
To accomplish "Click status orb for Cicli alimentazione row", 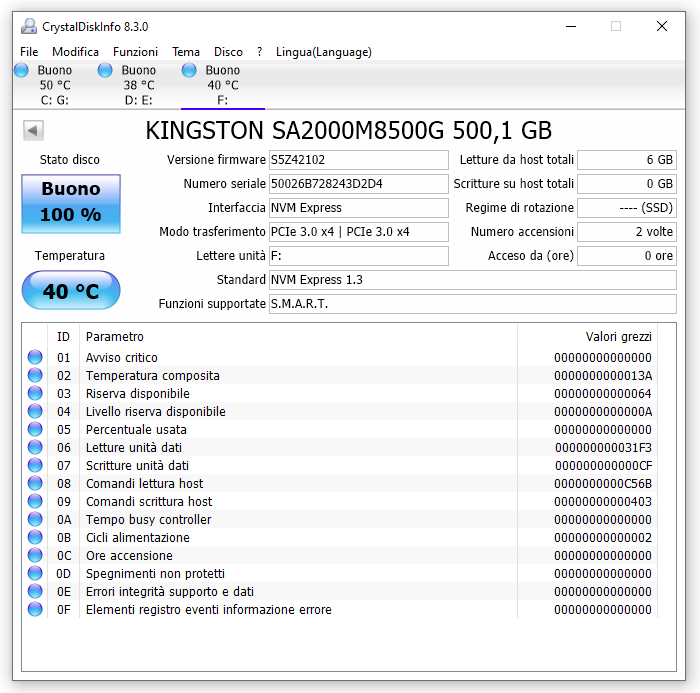I will pos(35,537).
